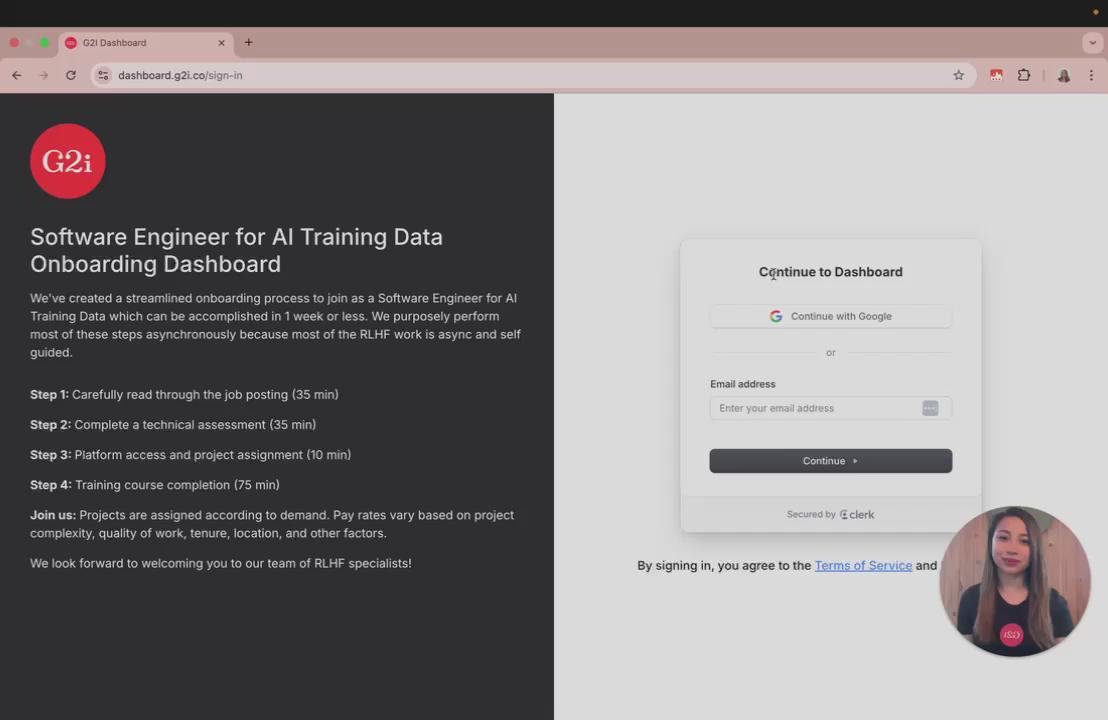Screen dimensions: 1108x720
Task: Bookmark this page with the star icon
Action: (x=958, y=75)
